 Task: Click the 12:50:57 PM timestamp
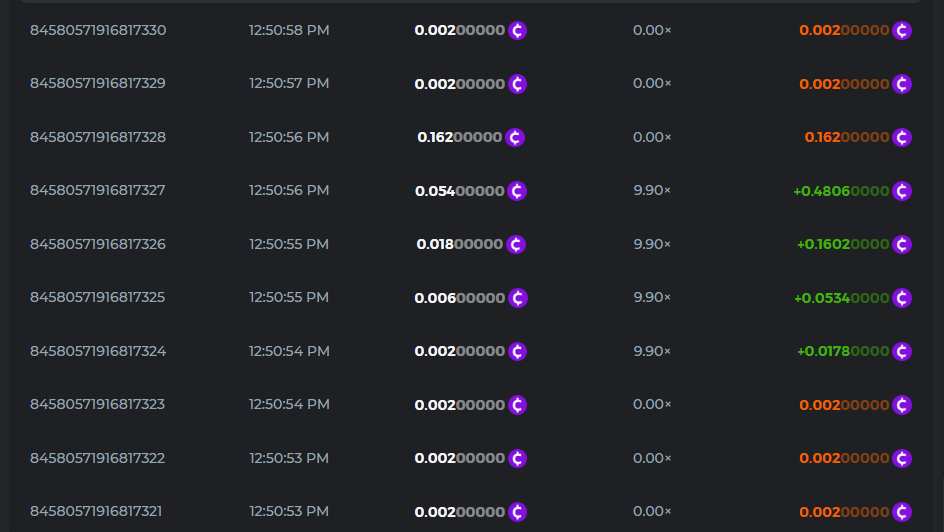click(289, 83)
